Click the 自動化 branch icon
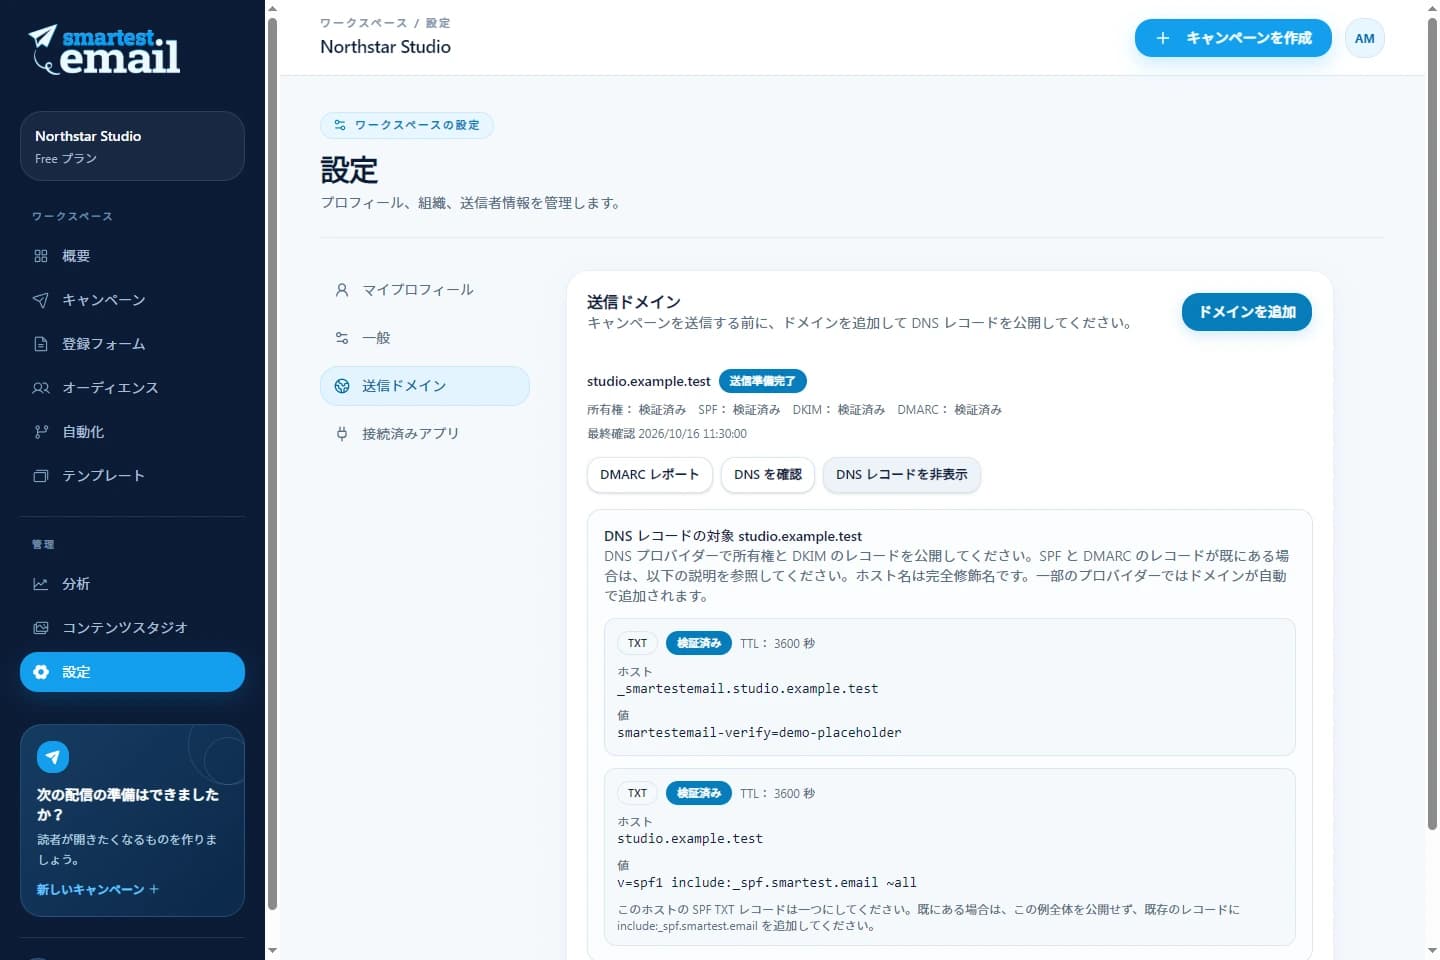The width and height of the screenshot is (1440, 960). 41,432
